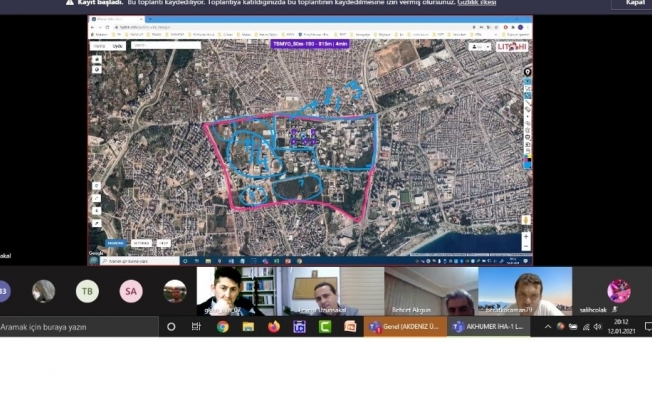Click the green app icon in taskbar
Image resolution: width=652 pixels, height=400 pixels.
pos(324,327)
